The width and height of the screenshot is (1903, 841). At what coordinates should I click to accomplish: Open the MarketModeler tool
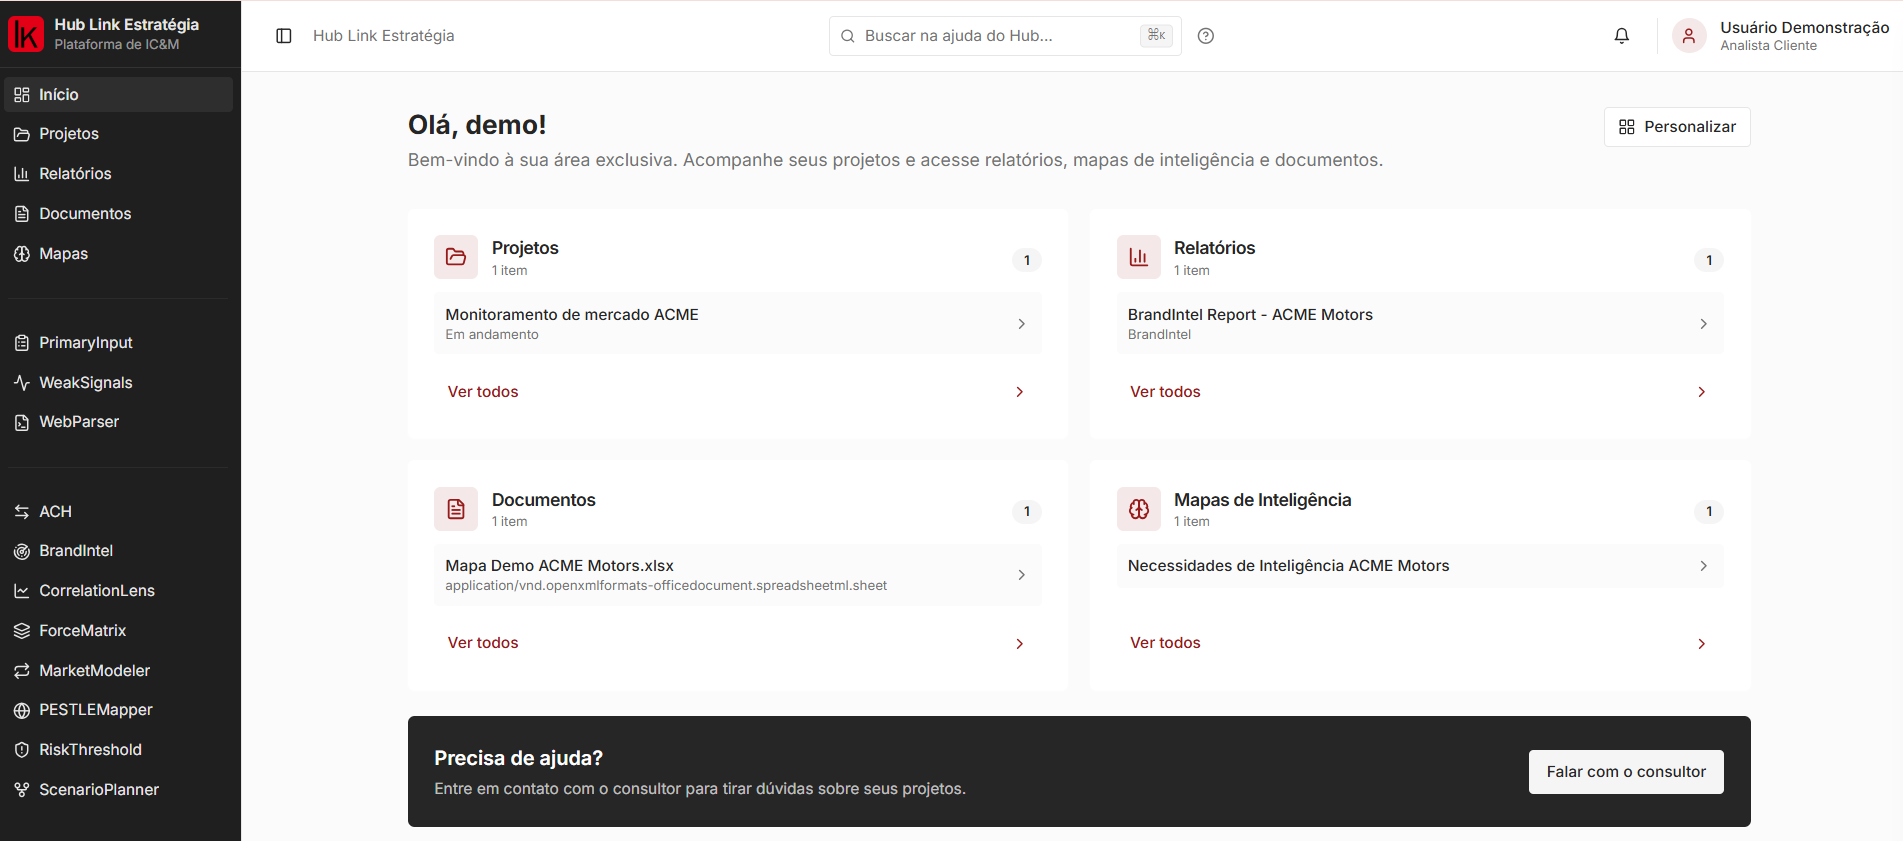(x=119, y=671)
